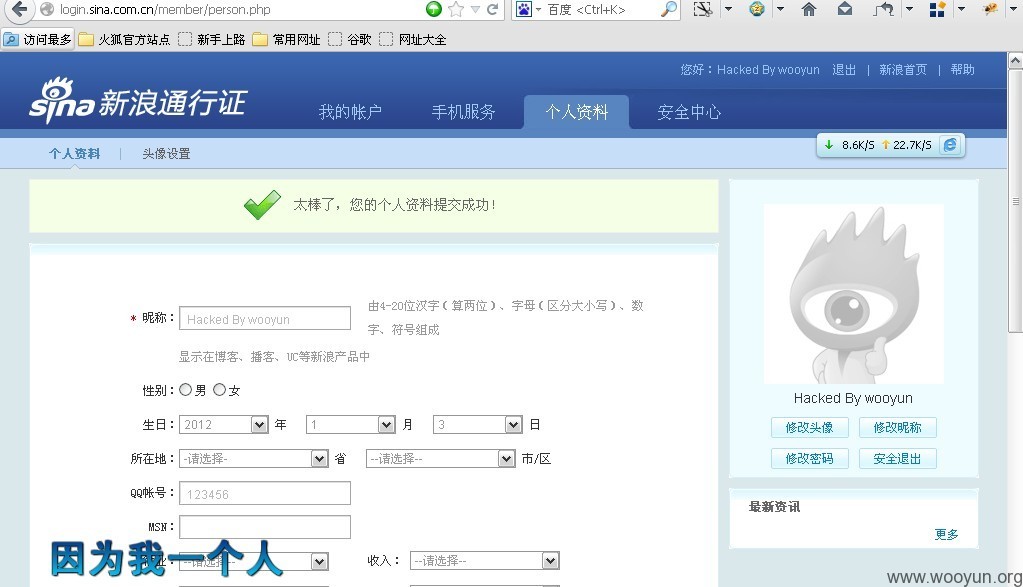
Task: Open the 新手上路 bookmark
Action: [x=211, y=39]
